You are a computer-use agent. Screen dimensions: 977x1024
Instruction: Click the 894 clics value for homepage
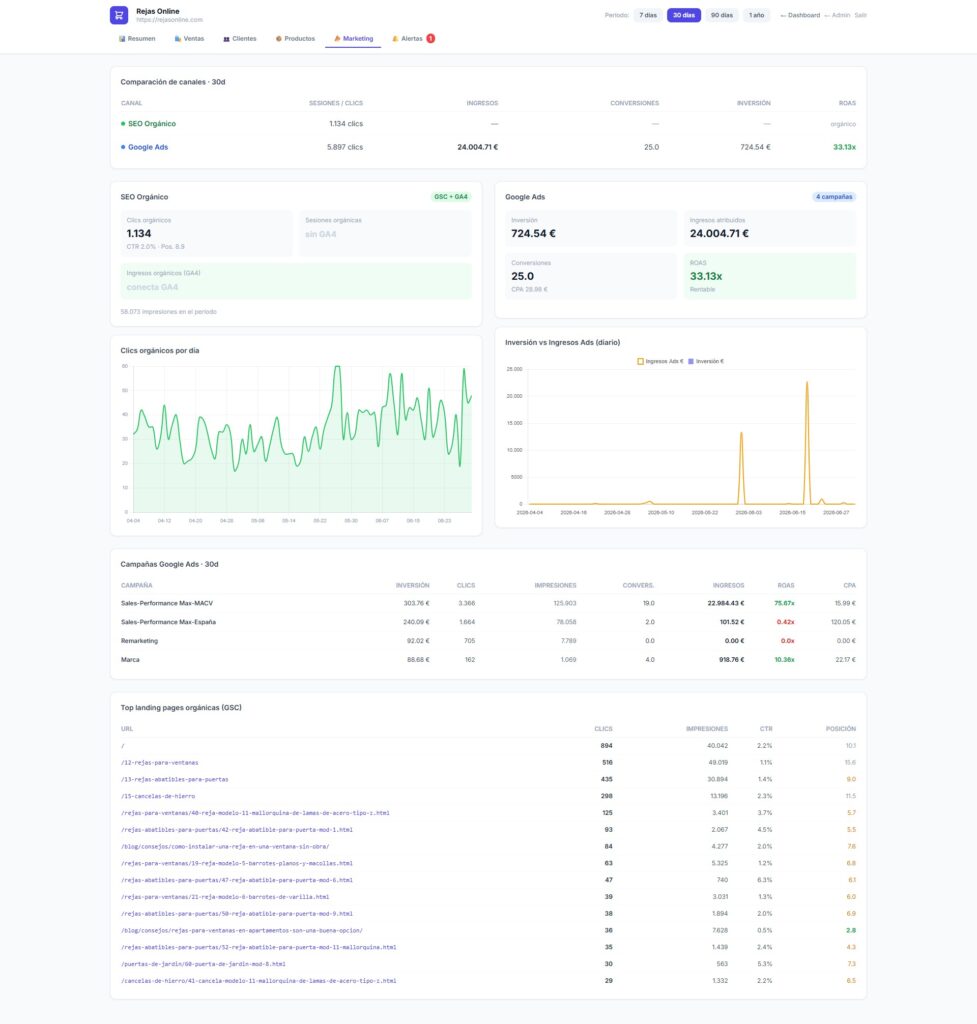[607, 746]
